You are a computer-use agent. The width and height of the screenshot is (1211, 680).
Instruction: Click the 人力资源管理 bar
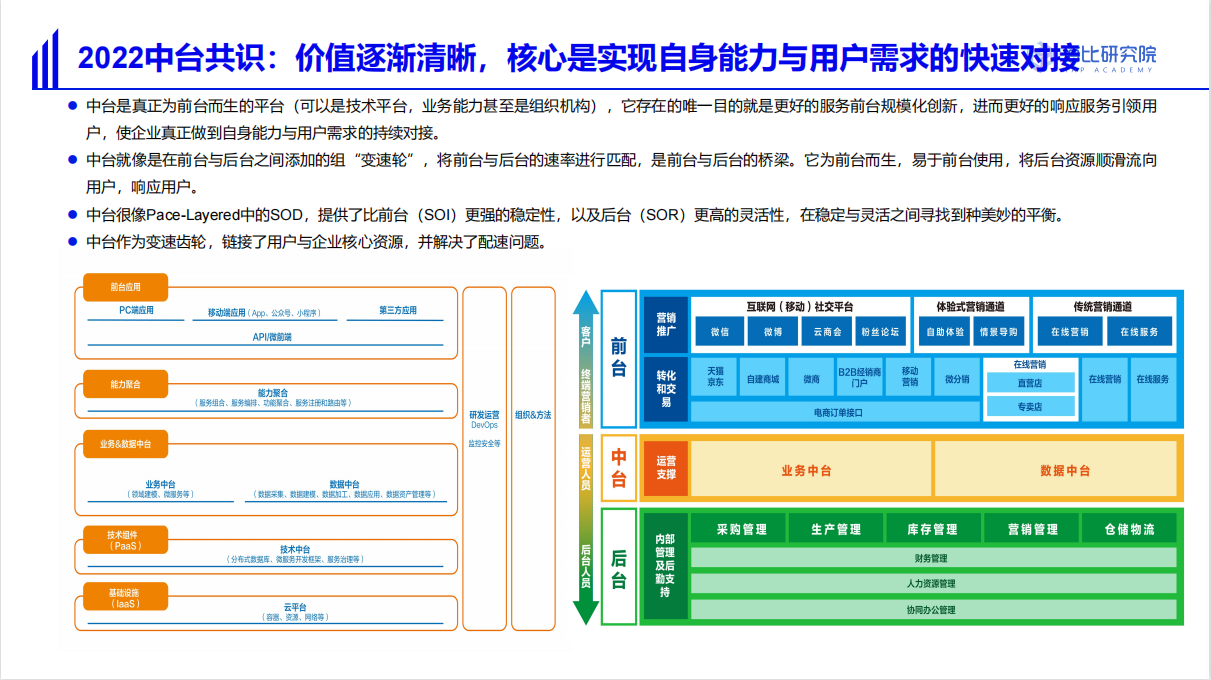(931, 584)
